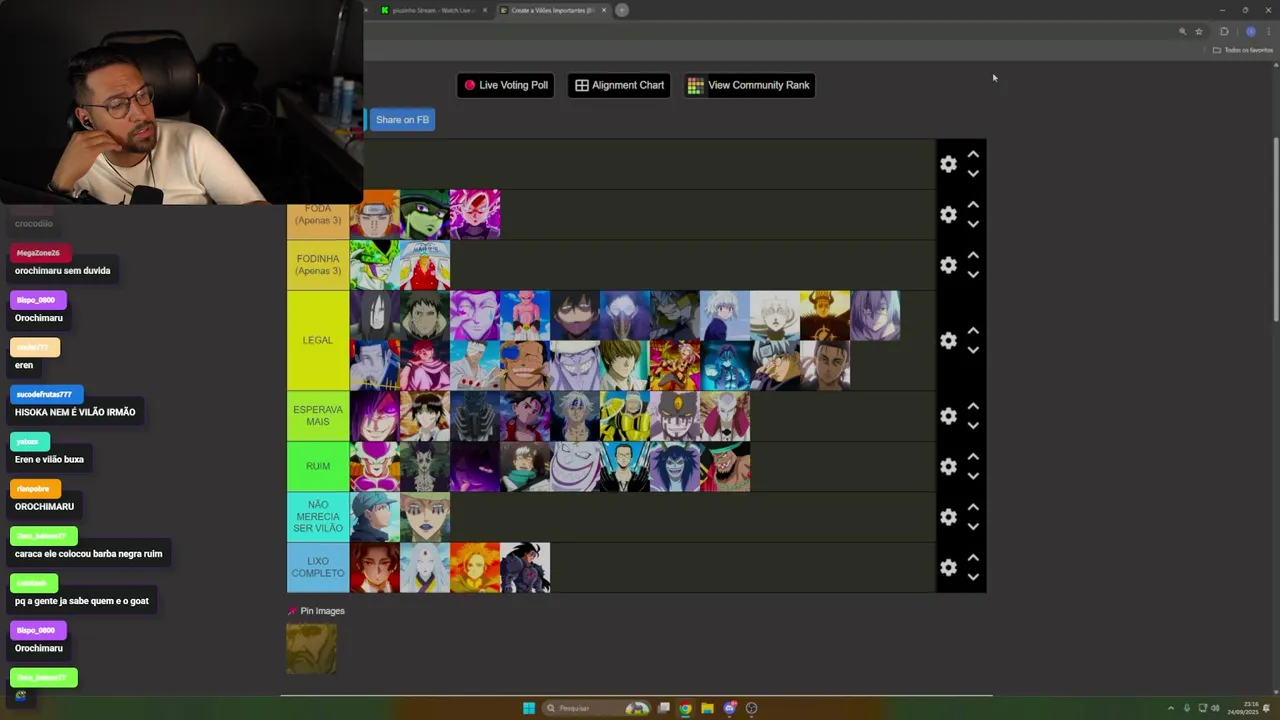Image resolution: width=1280 pixels, height=720 pixels.
Task: Click the Pin Images label
Action: pyautogui.click(x=322, y=611)
